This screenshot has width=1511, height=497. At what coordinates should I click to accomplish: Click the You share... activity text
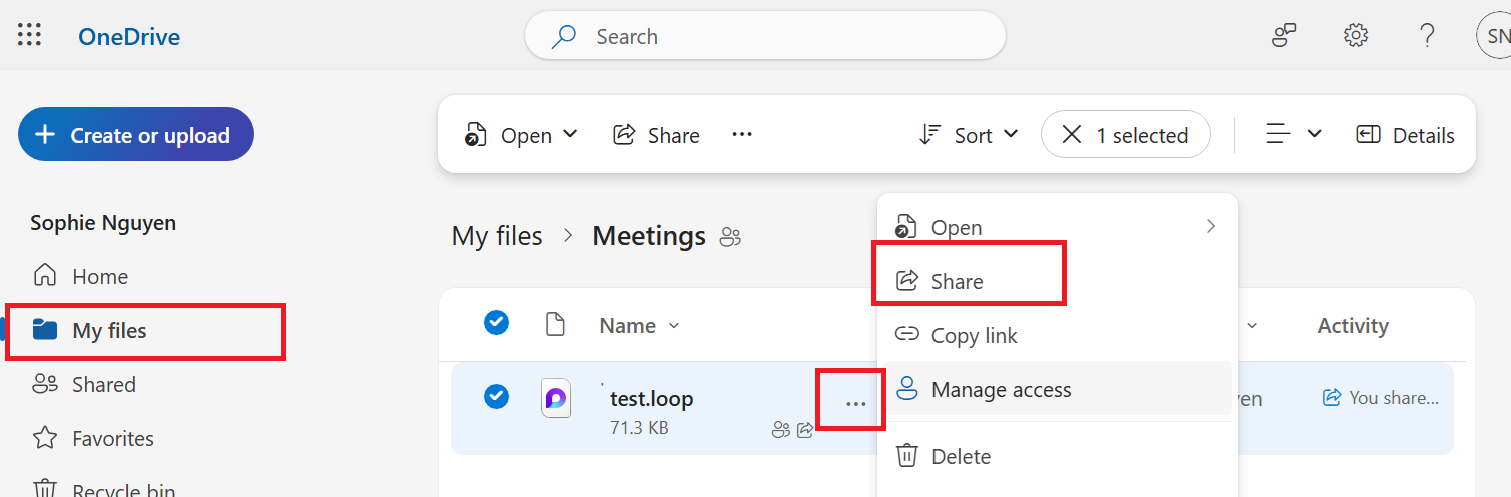1393,398
